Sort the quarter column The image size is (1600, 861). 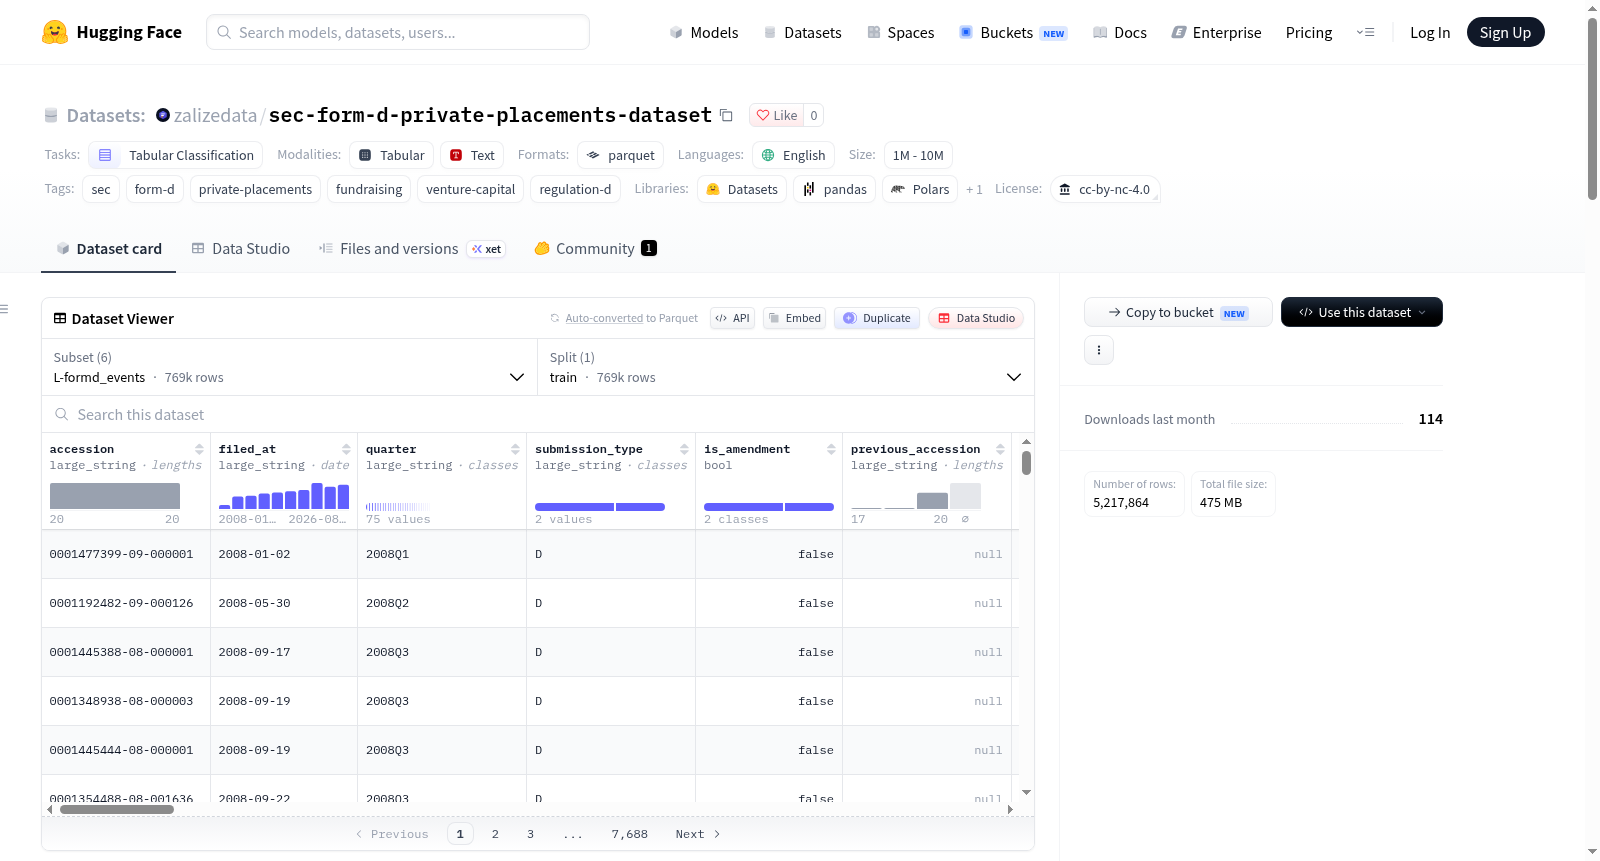[x=515, y=449]
